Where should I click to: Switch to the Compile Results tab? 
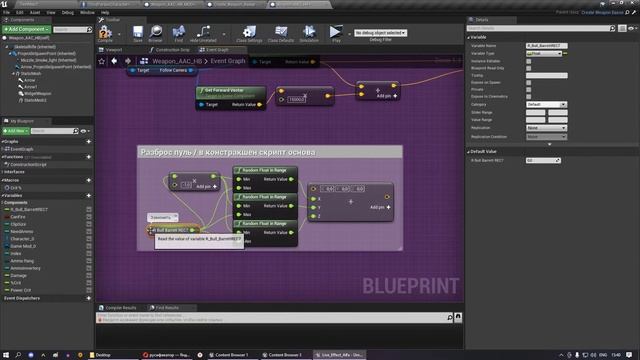coord(118,308)
